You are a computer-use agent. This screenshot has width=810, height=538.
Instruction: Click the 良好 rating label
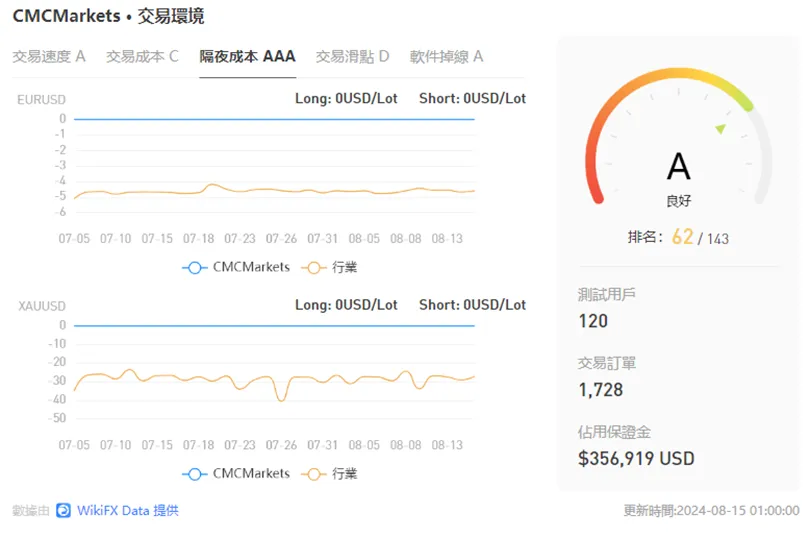tap(678, 201)
